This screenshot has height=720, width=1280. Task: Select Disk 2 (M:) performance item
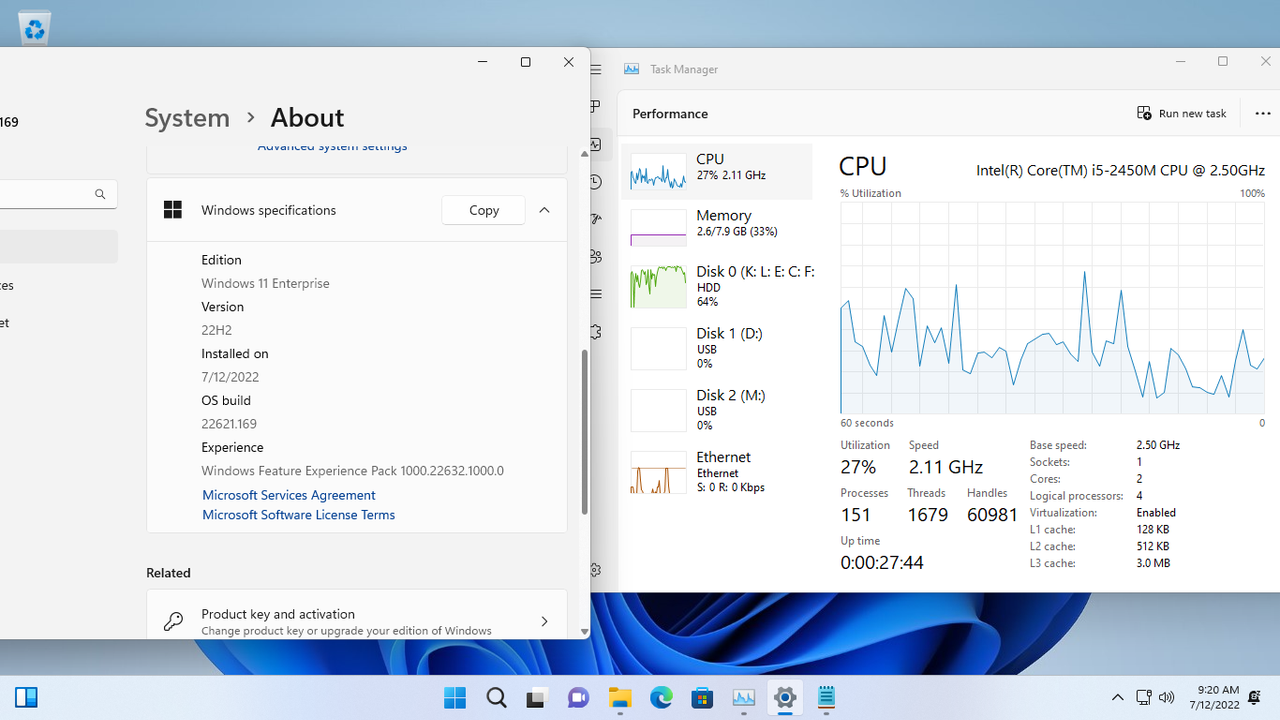717,410
